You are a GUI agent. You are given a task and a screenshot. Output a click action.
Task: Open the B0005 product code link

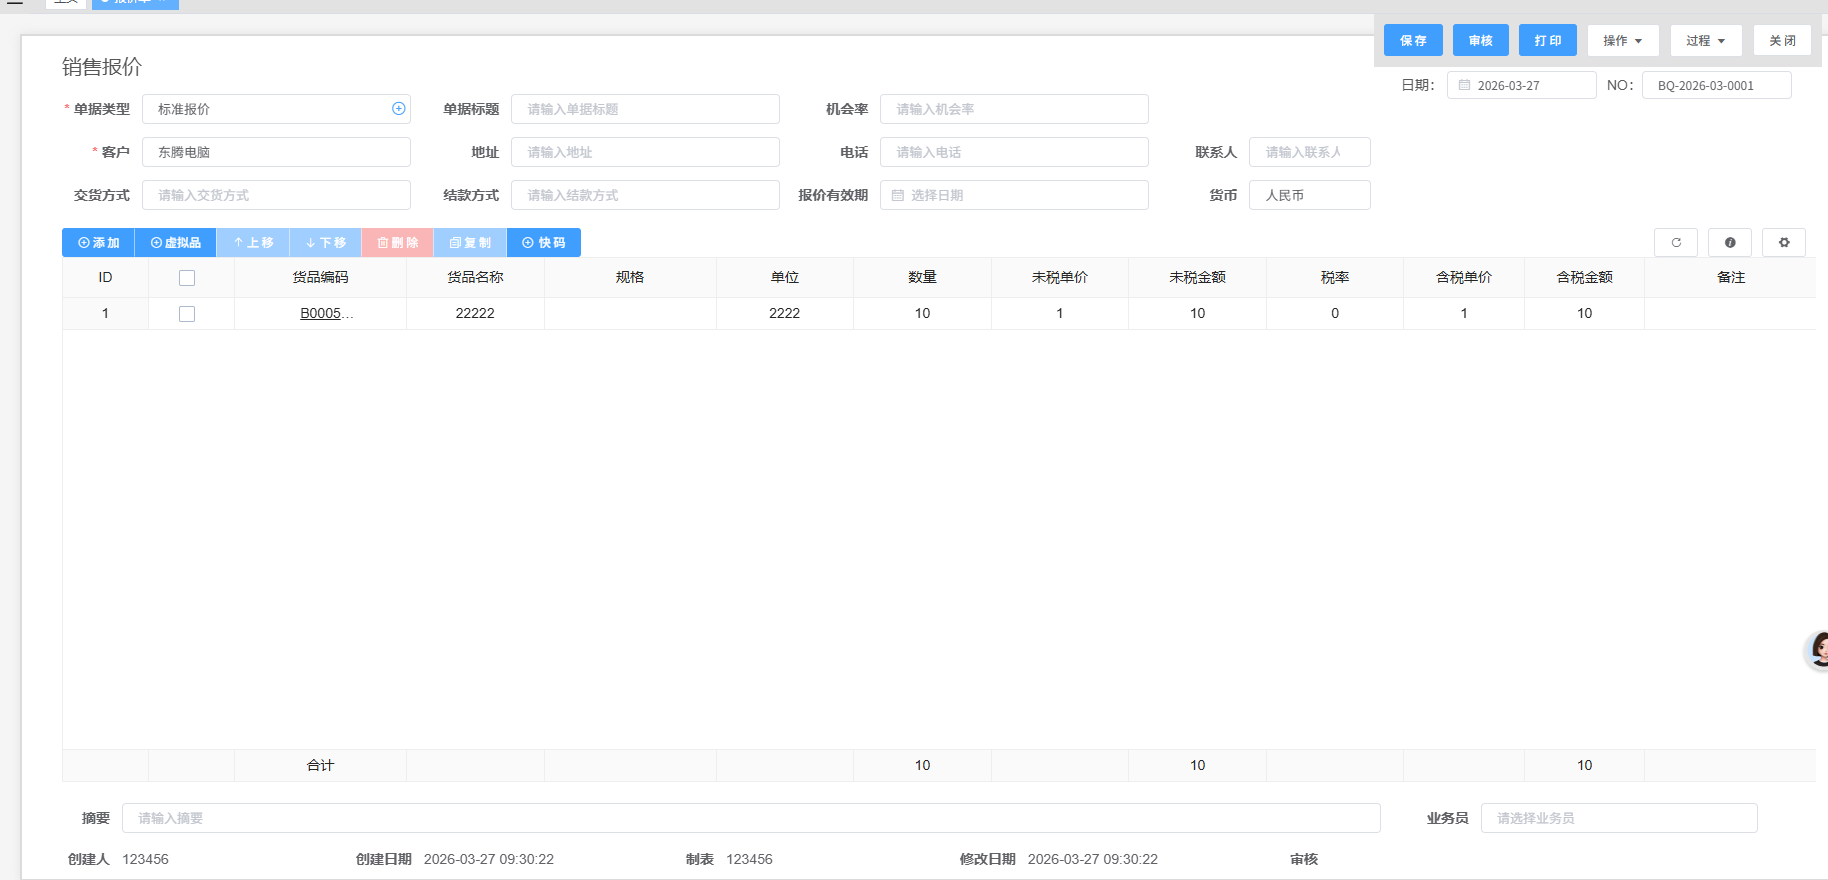tap(321, 314)
